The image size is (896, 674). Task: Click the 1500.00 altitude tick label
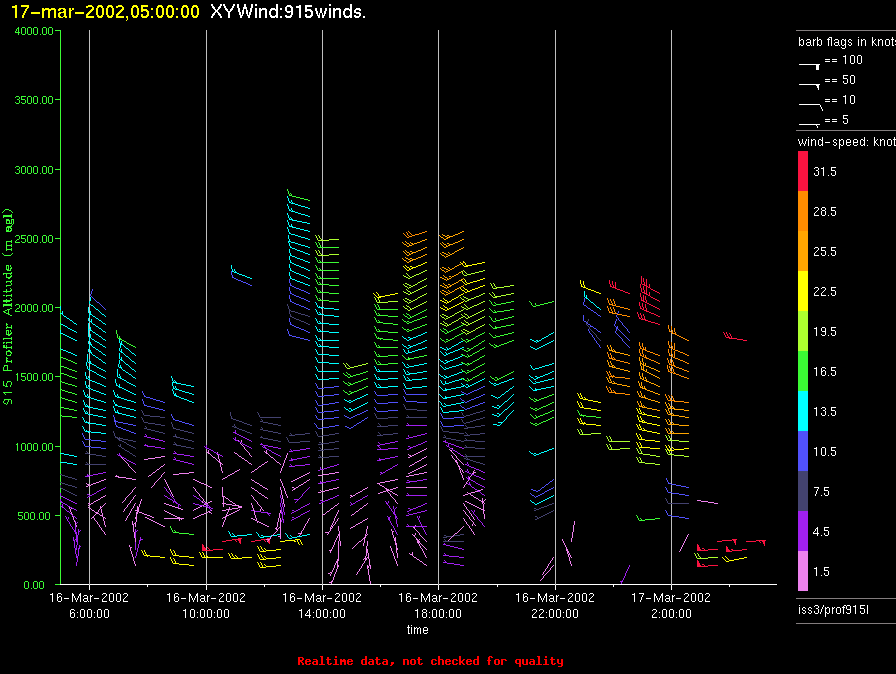click(x=34, y=377)
